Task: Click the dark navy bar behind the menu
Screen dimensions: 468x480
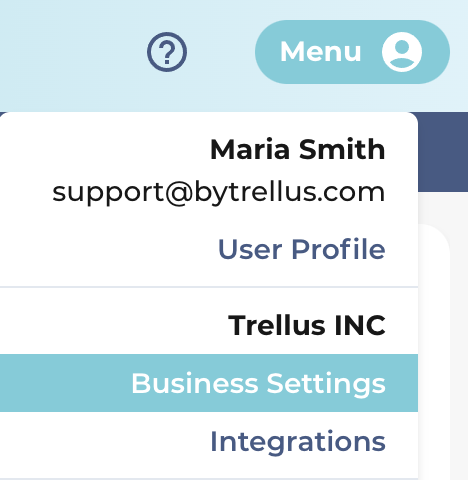Action: (443, 152)
